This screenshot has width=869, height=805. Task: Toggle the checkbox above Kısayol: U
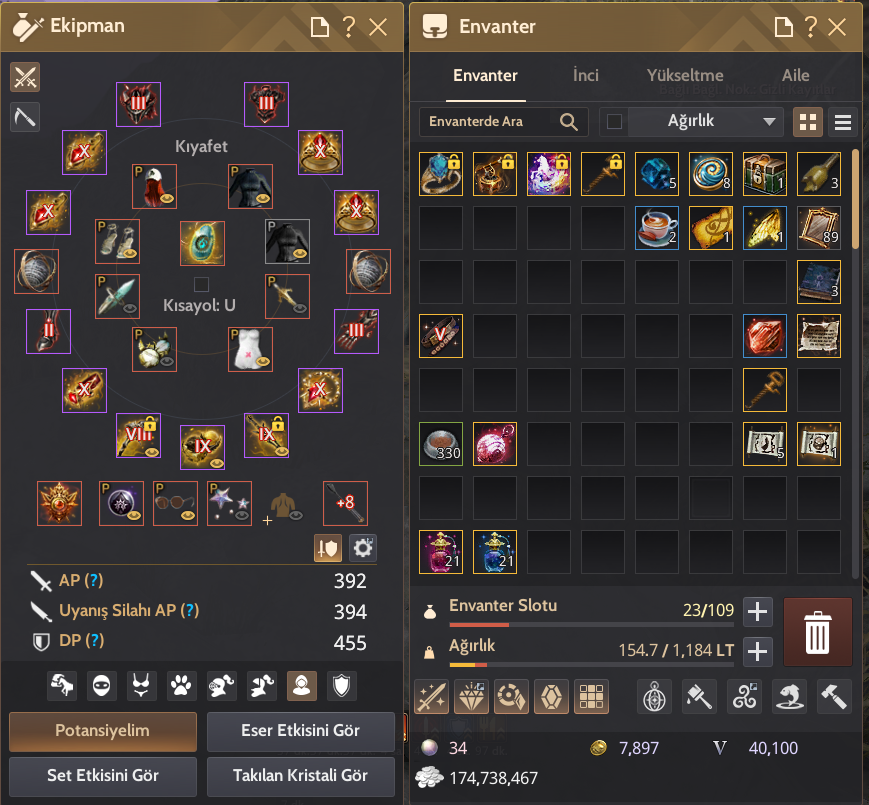[201, 284]
